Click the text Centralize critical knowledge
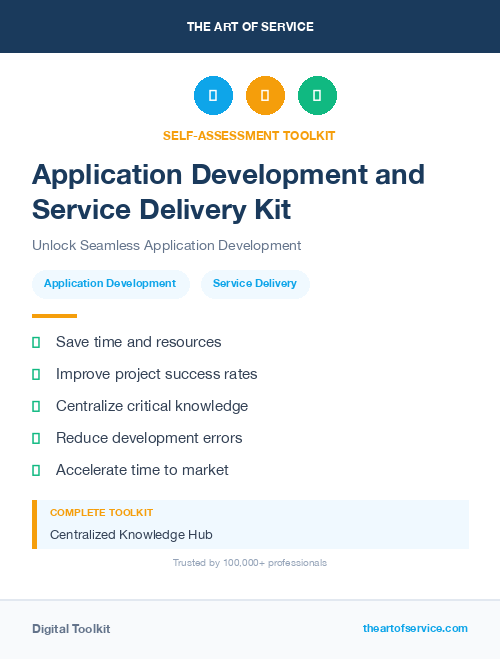This screenshot has height=659, width=500. tap(152, 406)
